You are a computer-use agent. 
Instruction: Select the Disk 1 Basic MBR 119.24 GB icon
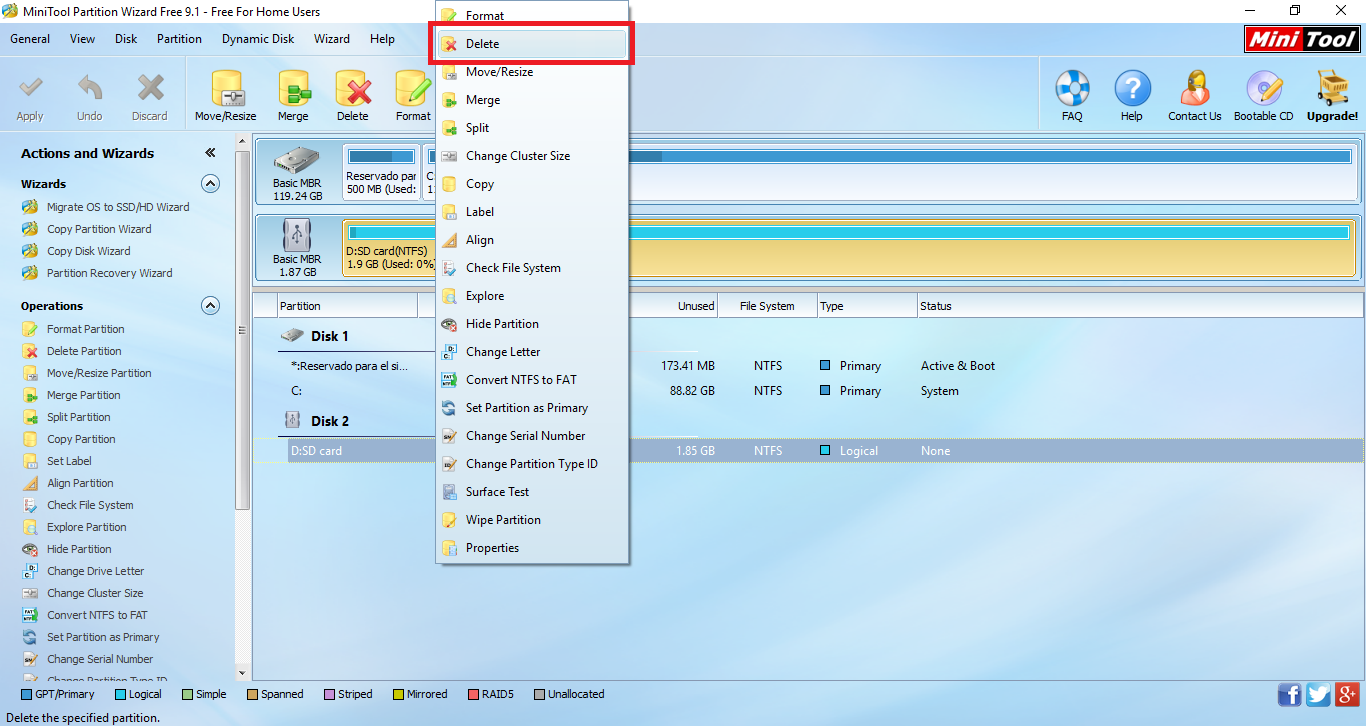297,174
